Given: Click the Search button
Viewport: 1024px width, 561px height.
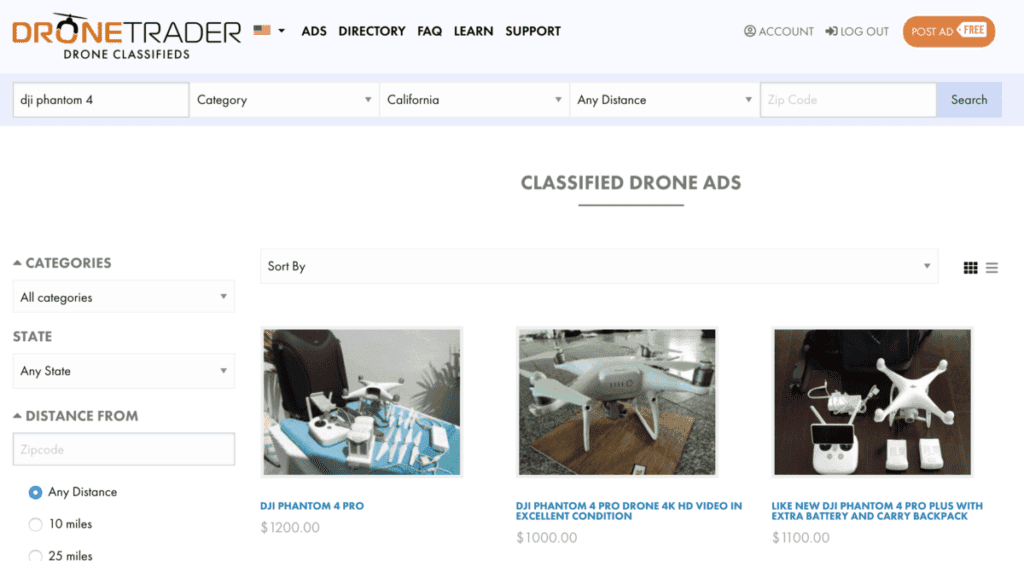Looking at the screenshot, I should click(969, 100).
